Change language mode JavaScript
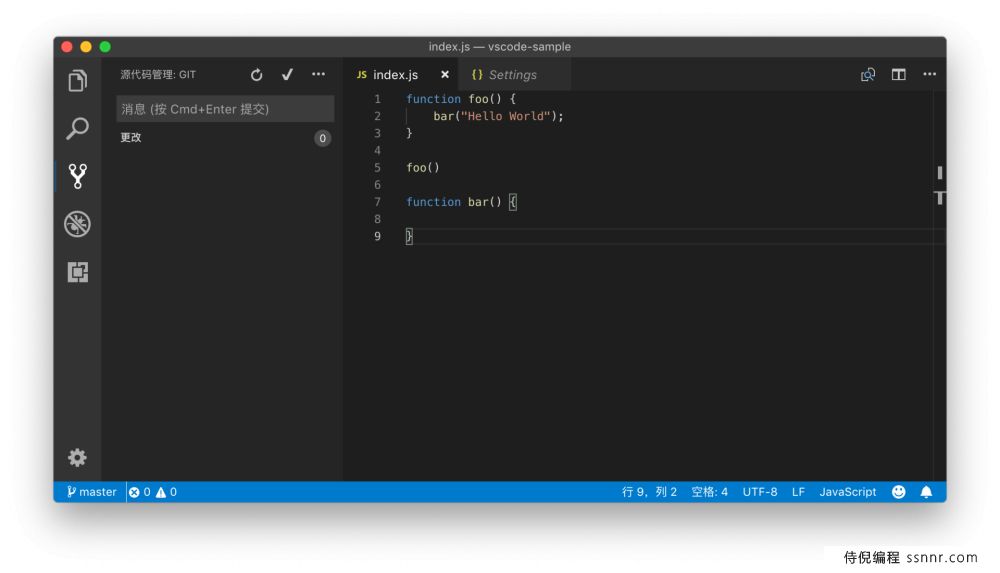This screenshot has height=573, width=1000. coord(848,492)
